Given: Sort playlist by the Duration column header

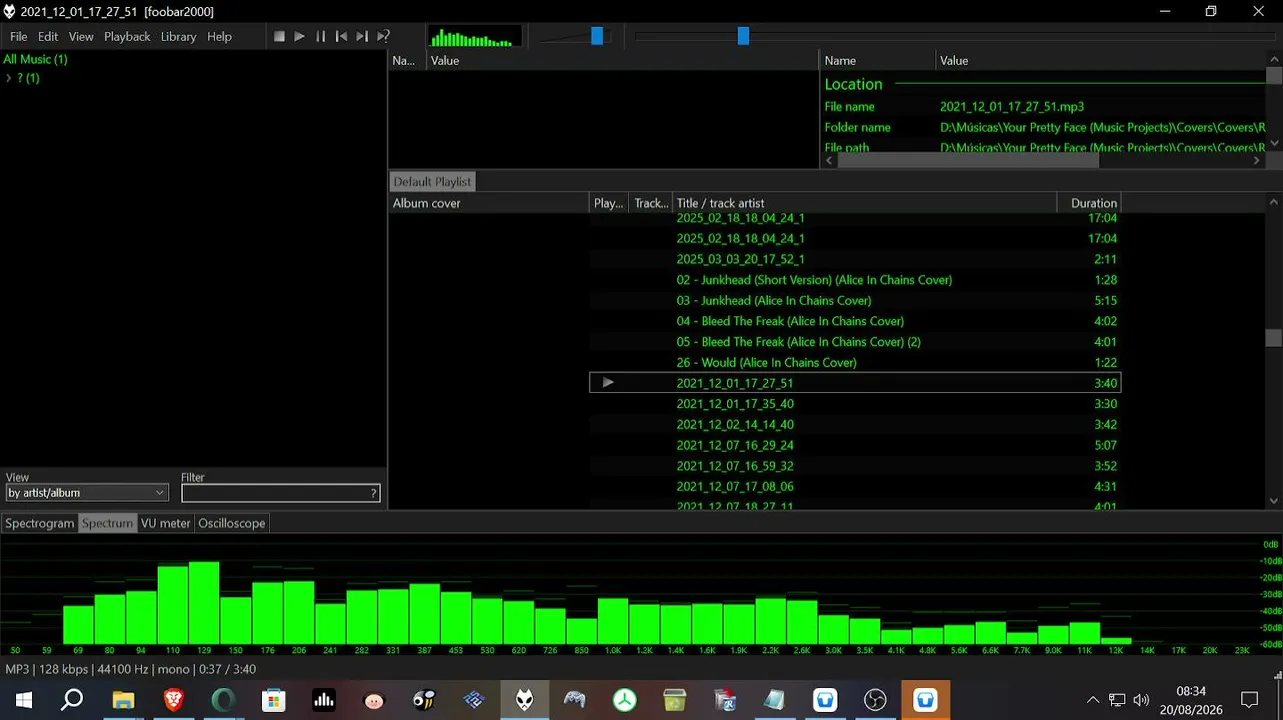Looking at the screenshot, I should [1090, 203].
